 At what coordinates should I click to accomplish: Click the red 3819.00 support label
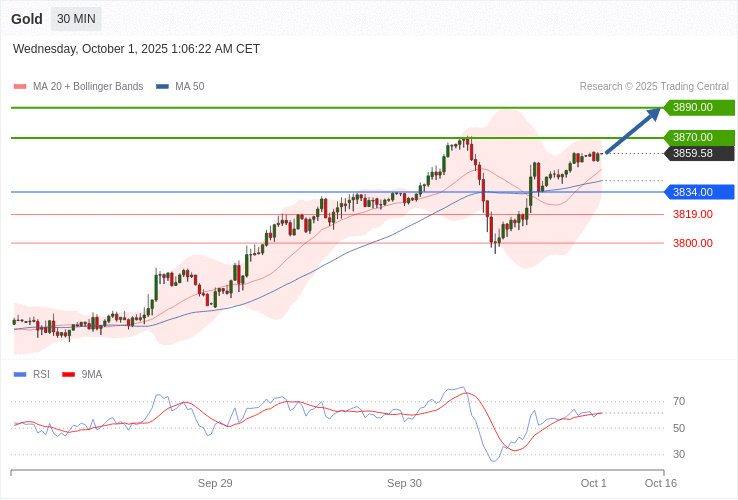692,214
